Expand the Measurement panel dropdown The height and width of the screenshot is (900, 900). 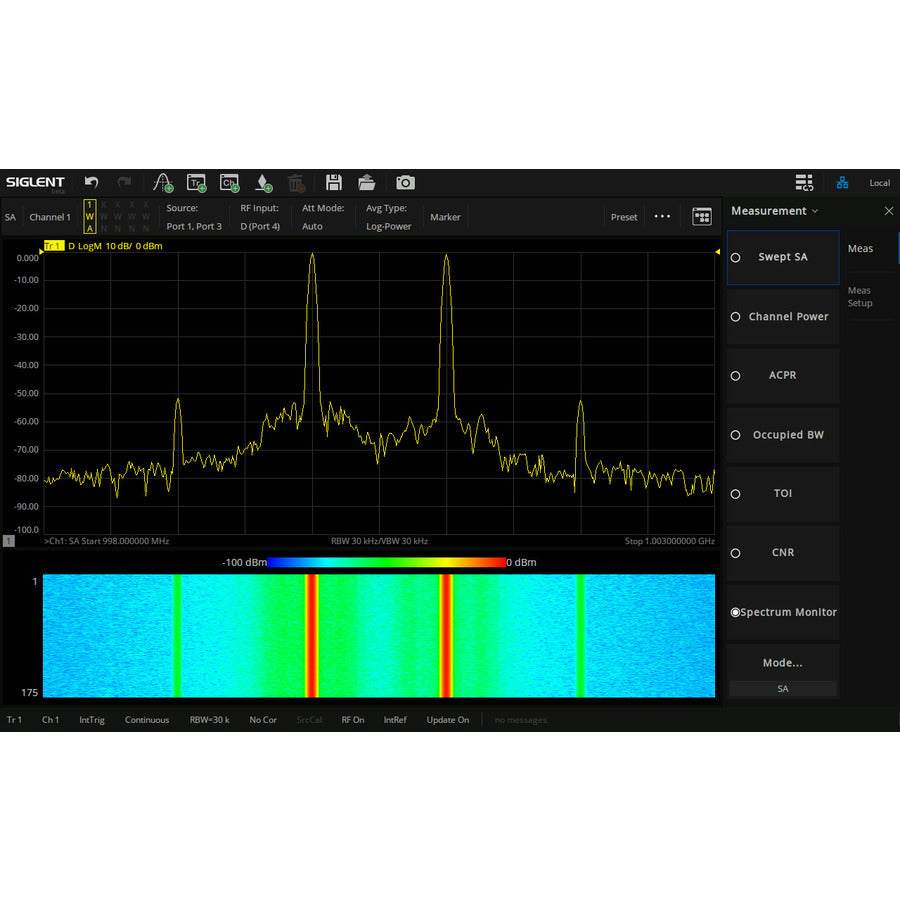point(775,211)
